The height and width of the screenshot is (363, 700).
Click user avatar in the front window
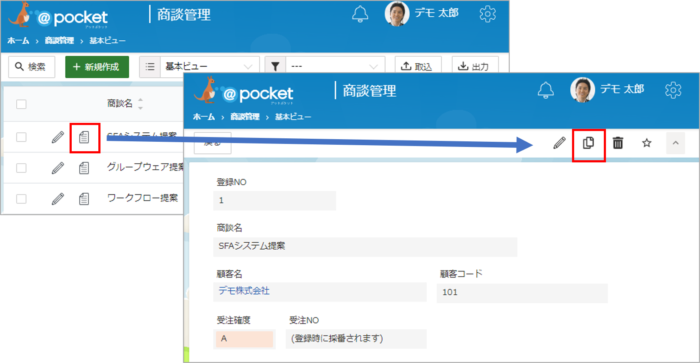point(583,90)
